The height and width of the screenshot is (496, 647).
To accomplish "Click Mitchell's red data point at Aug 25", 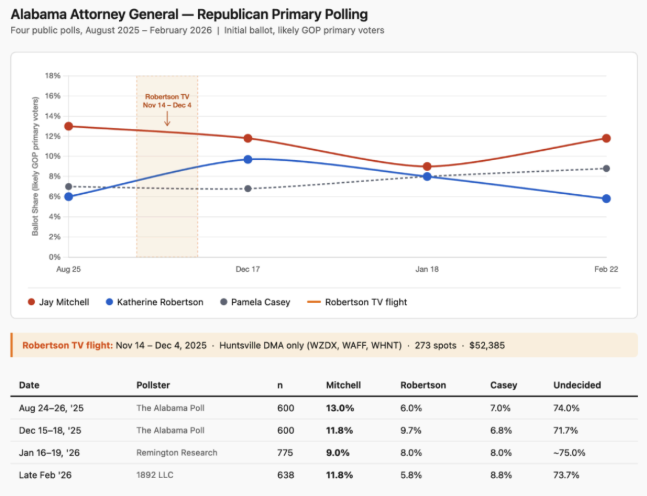I will coord(68,126).
